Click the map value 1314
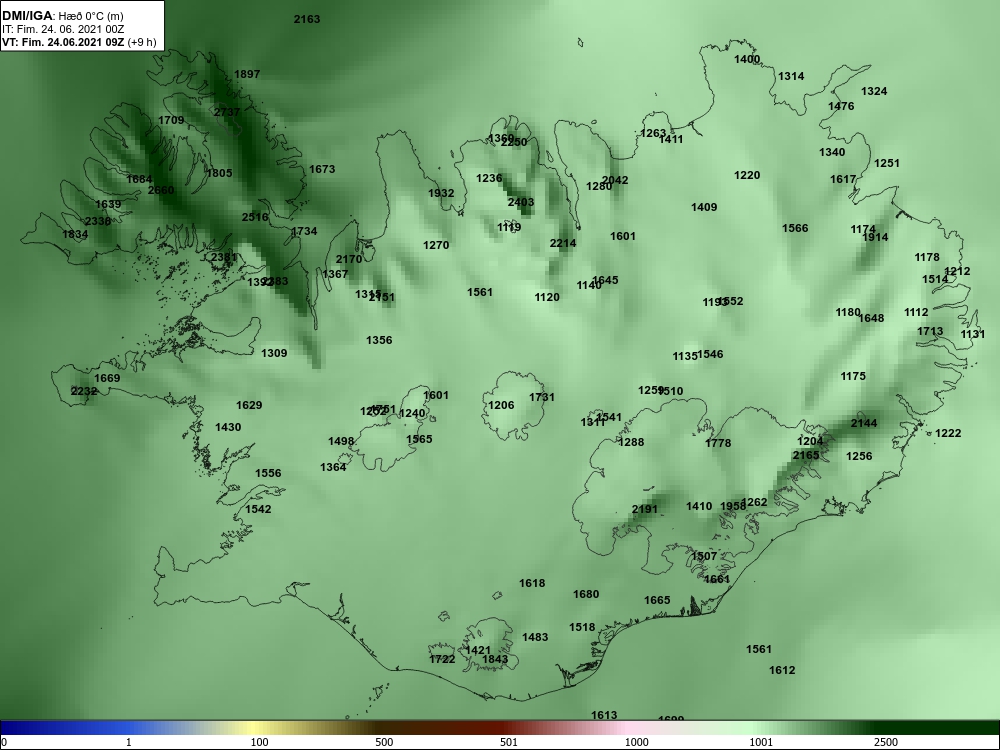This screenshot has height=750, width=1000. coord(791,76)
